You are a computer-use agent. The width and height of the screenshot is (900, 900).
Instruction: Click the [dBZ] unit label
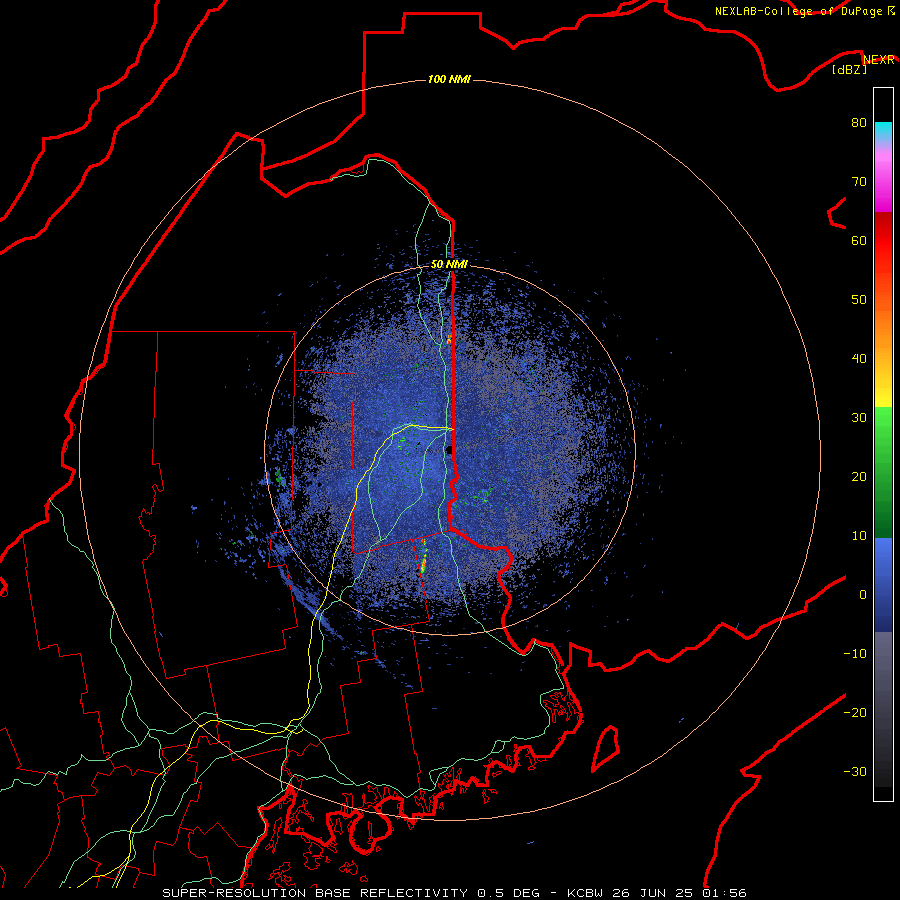coord(849,70)
